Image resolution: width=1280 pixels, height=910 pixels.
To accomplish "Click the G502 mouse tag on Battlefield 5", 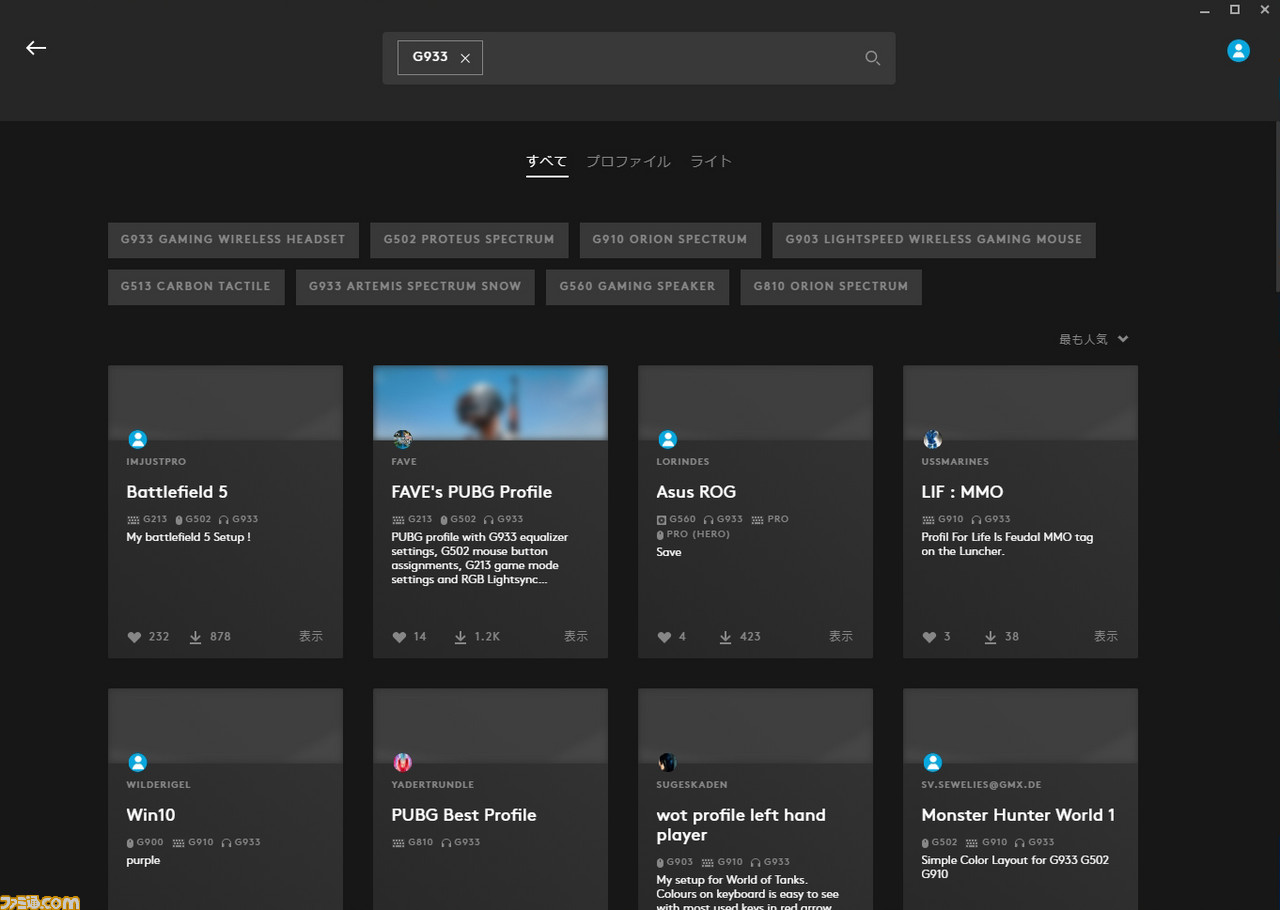I will pyautogui.click(x=194, y=519).
